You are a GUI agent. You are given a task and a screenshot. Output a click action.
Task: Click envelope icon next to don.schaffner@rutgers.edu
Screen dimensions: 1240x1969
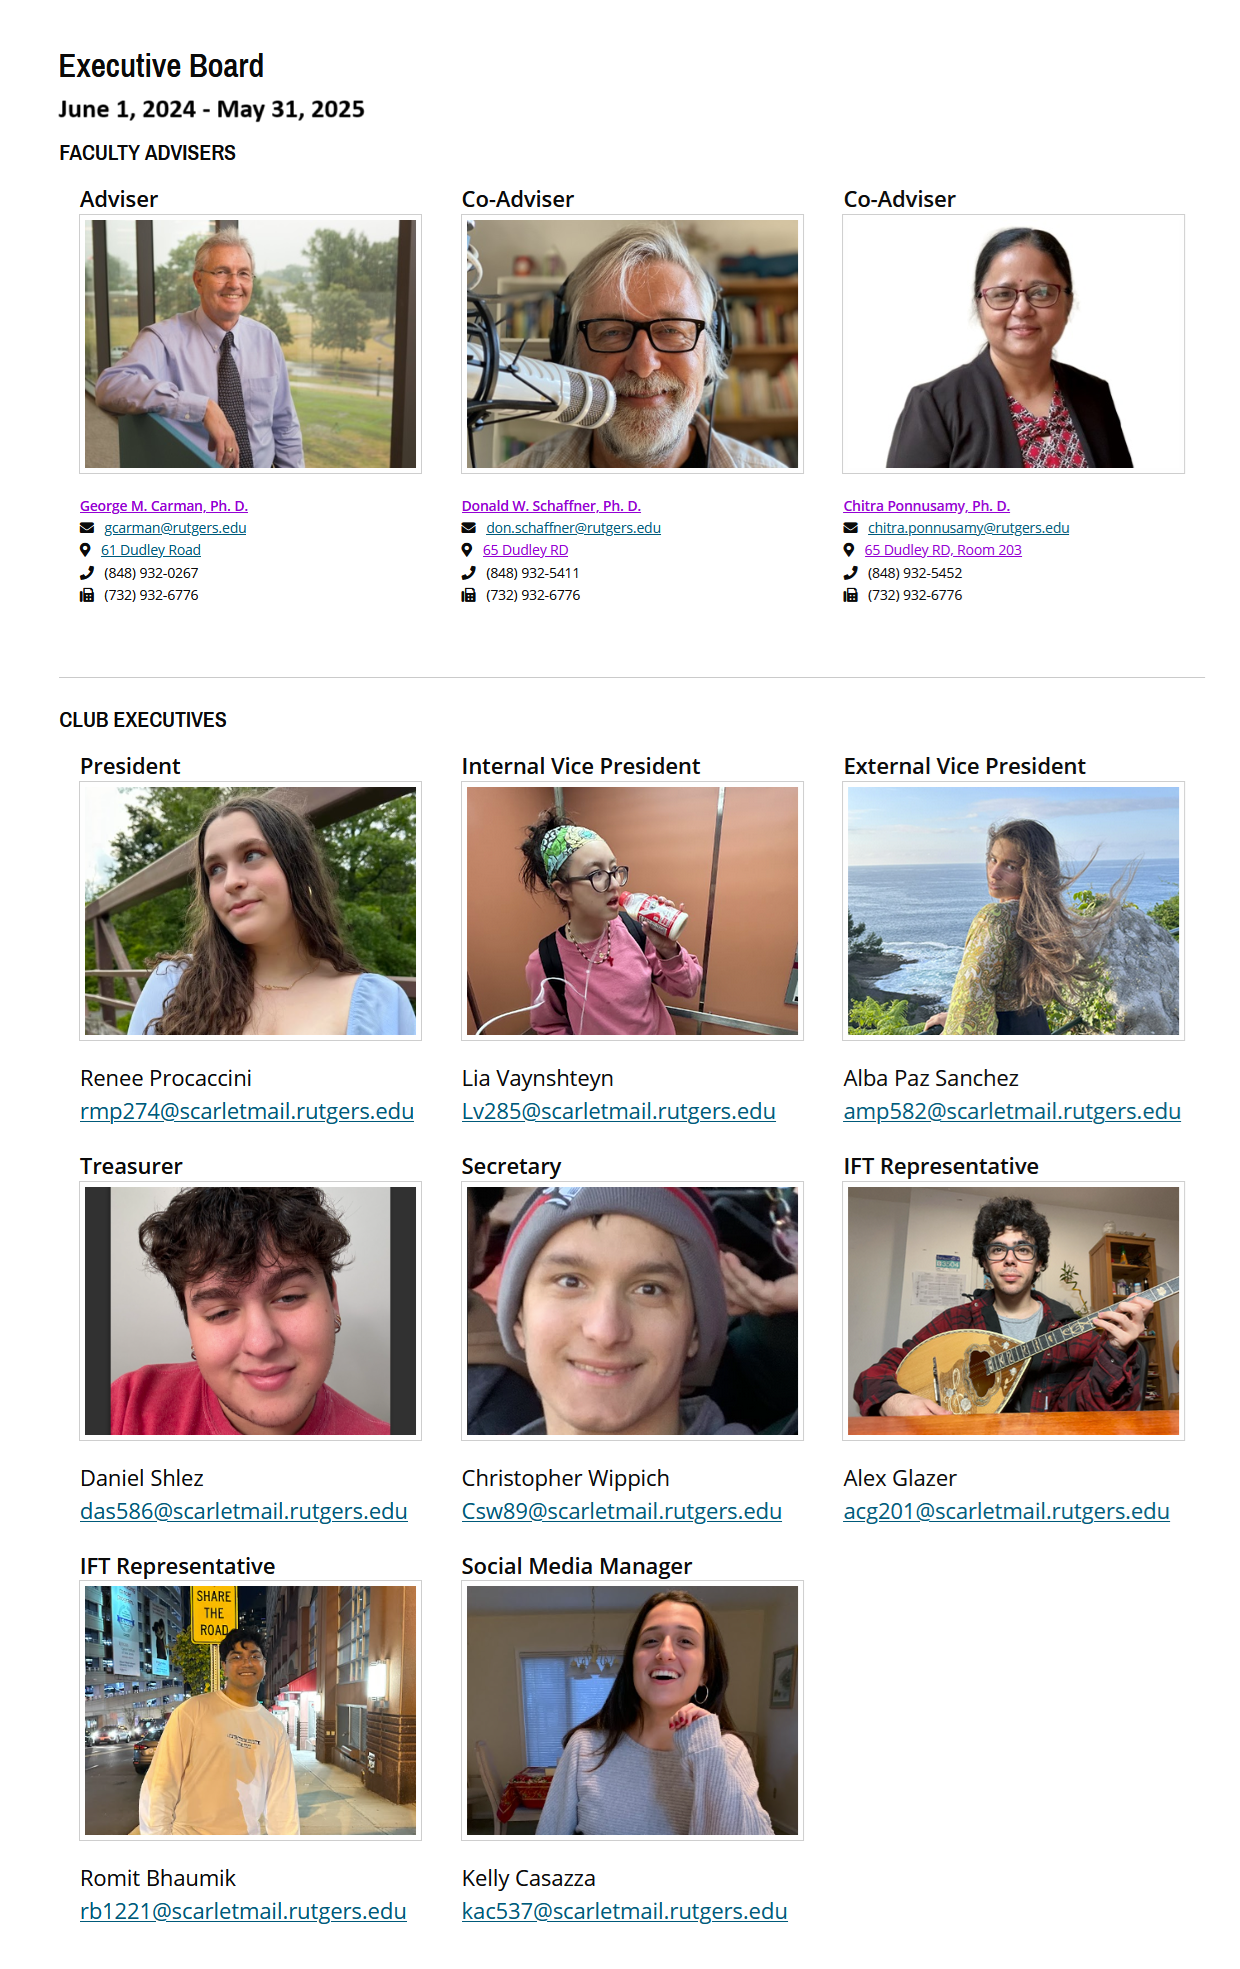(468, 528)
